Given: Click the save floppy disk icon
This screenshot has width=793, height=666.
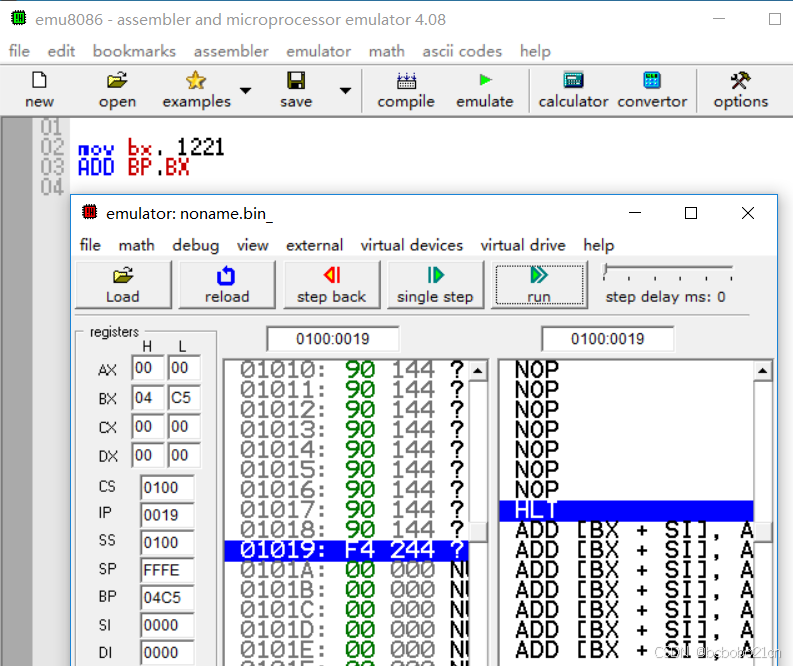Looking at the screenshot, I should tap(296, 80).
